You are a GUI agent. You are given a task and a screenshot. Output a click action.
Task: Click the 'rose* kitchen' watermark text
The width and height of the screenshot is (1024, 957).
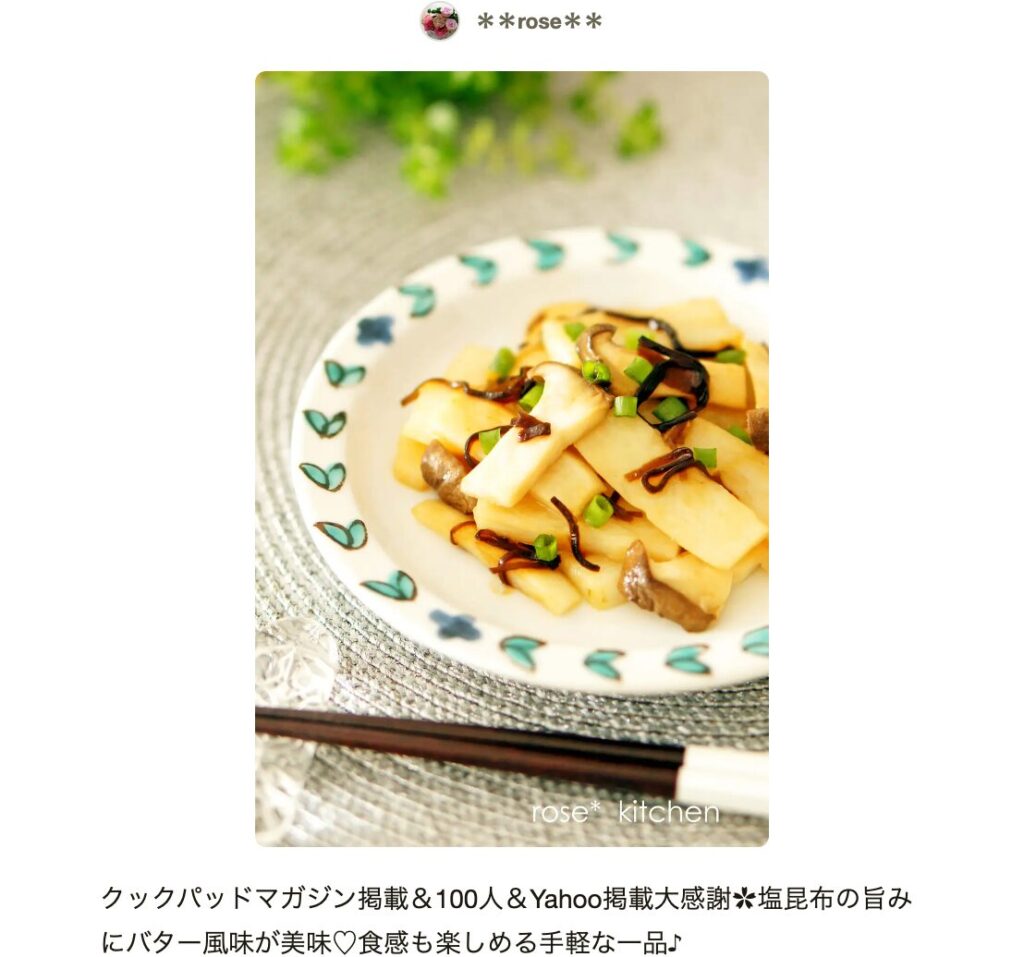625,812
